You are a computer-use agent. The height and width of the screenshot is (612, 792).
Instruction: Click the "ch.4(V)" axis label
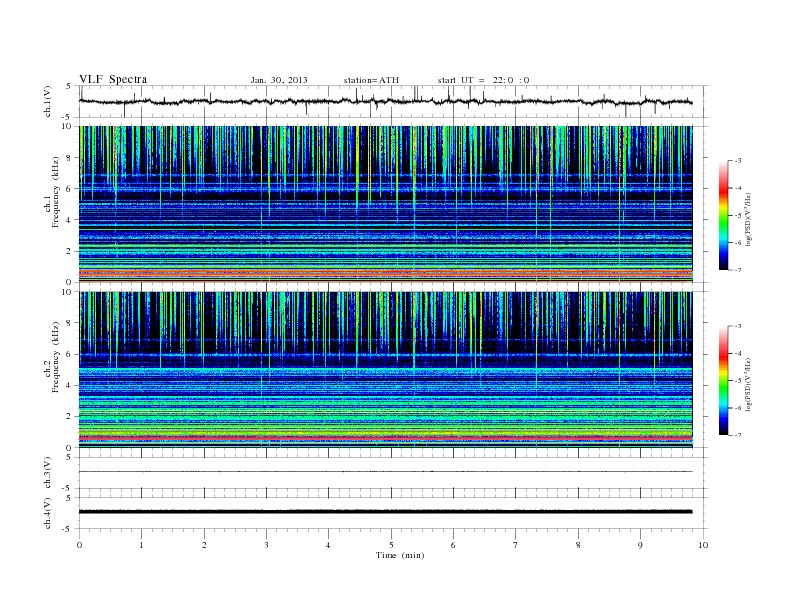[48, 513]
